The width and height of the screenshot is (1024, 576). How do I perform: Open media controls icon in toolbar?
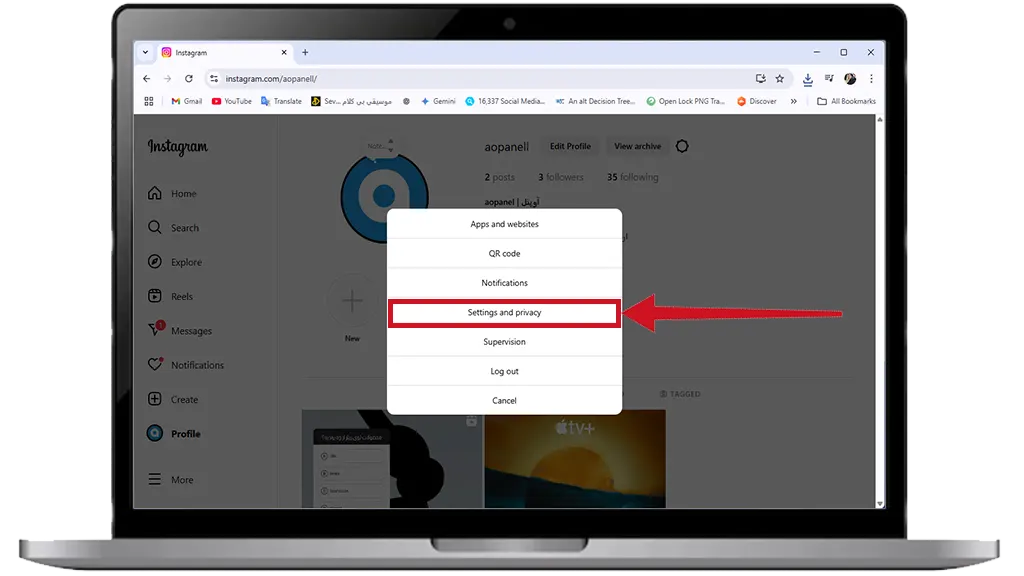click(829, 78)
